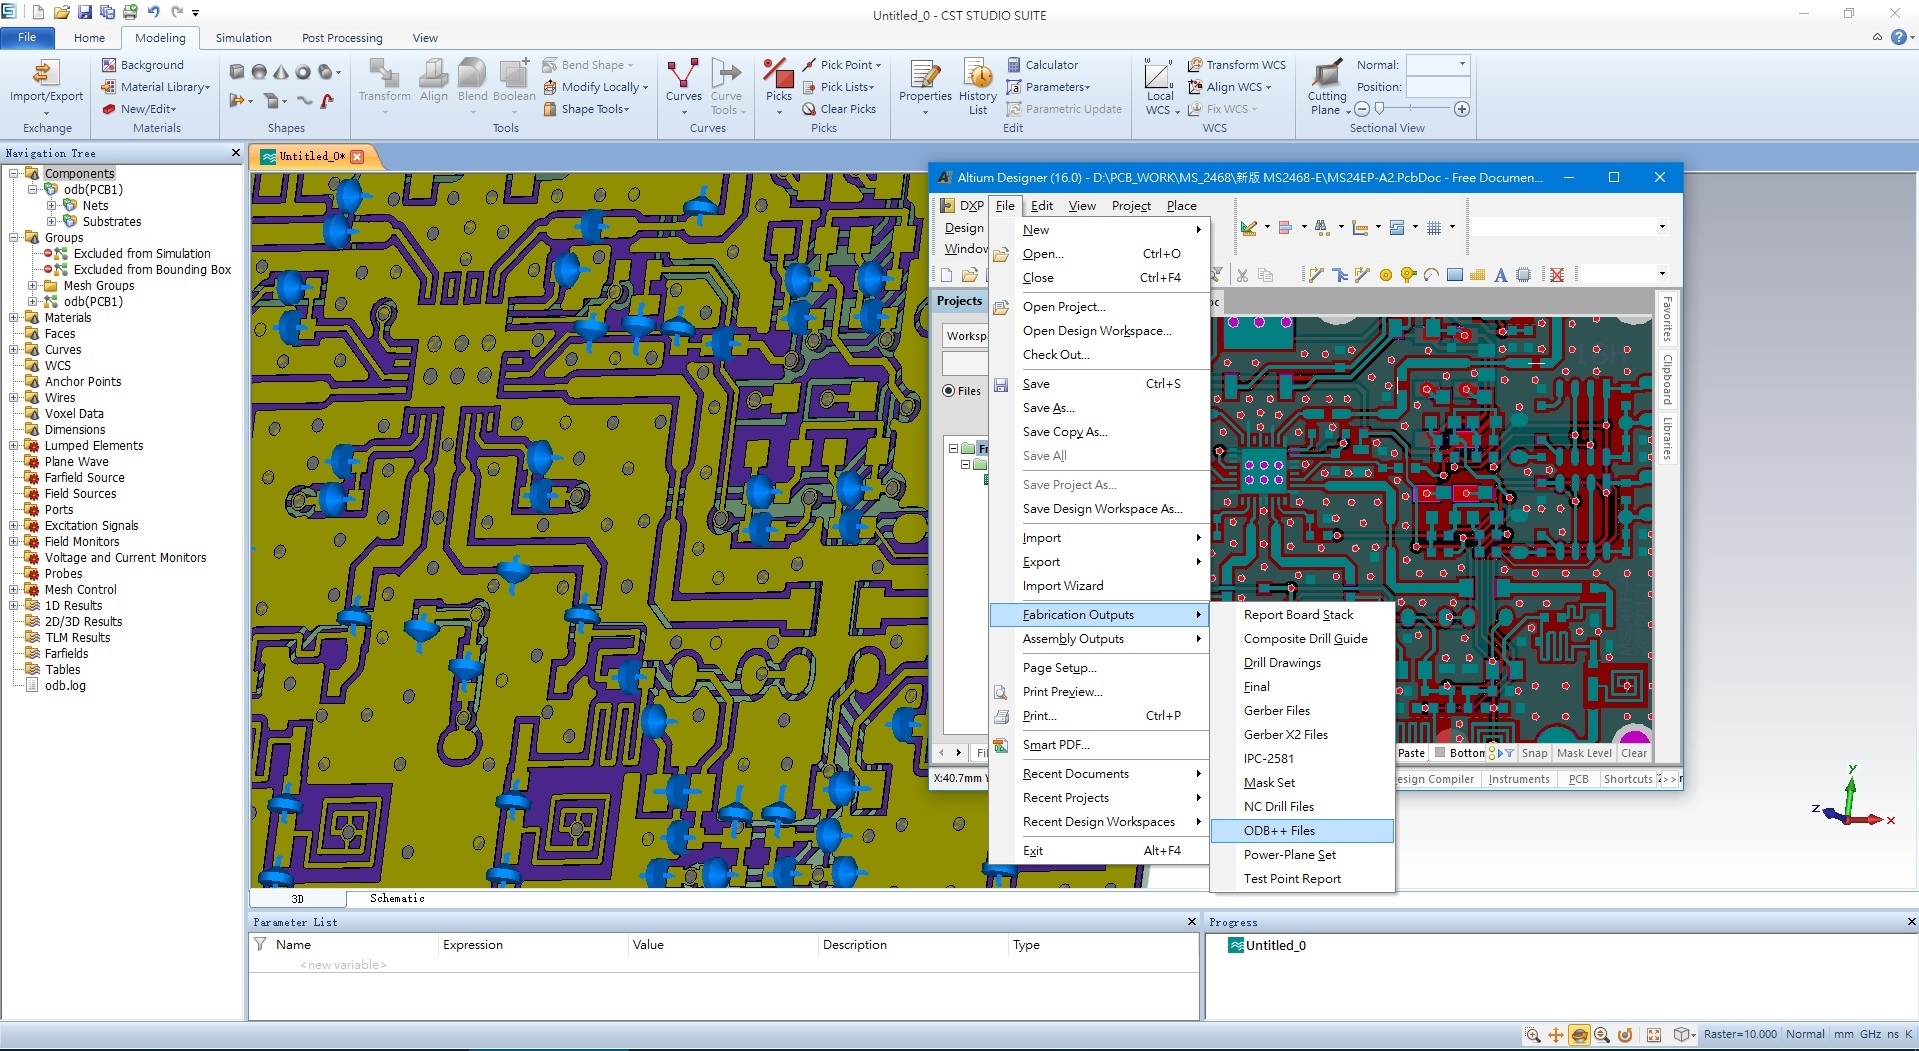Open the Material Library
Screen dimensions: 1919x1051
pyautogui.click(x=156, y=87)
